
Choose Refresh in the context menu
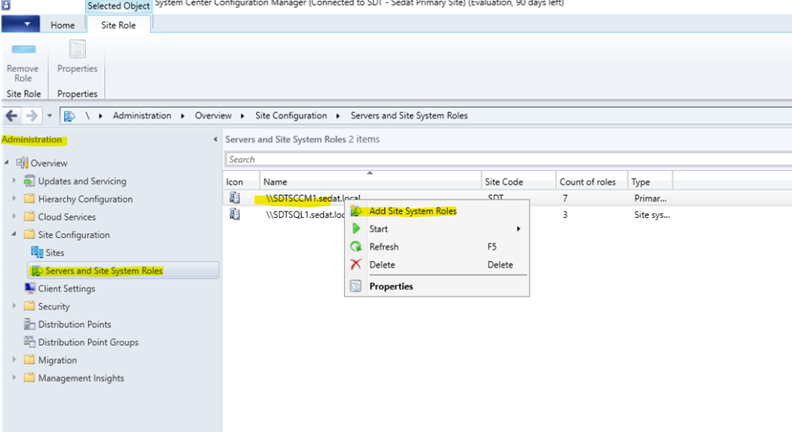(436, 247)
